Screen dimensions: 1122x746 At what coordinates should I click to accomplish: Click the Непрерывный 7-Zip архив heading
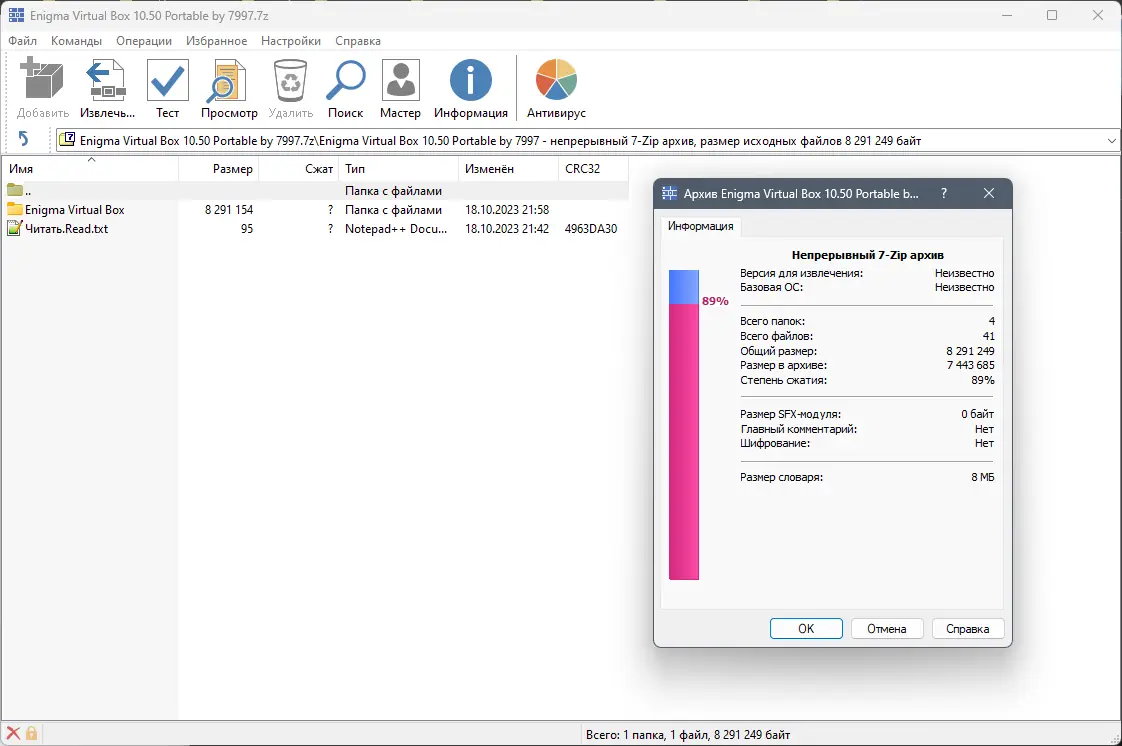pyautogui.click(x=867, y=255)
